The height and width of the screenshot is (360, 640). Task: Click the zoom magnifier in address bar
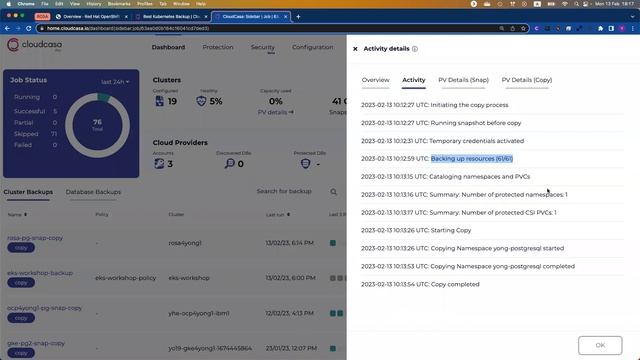pyautogui.click(x=502, y=28)
